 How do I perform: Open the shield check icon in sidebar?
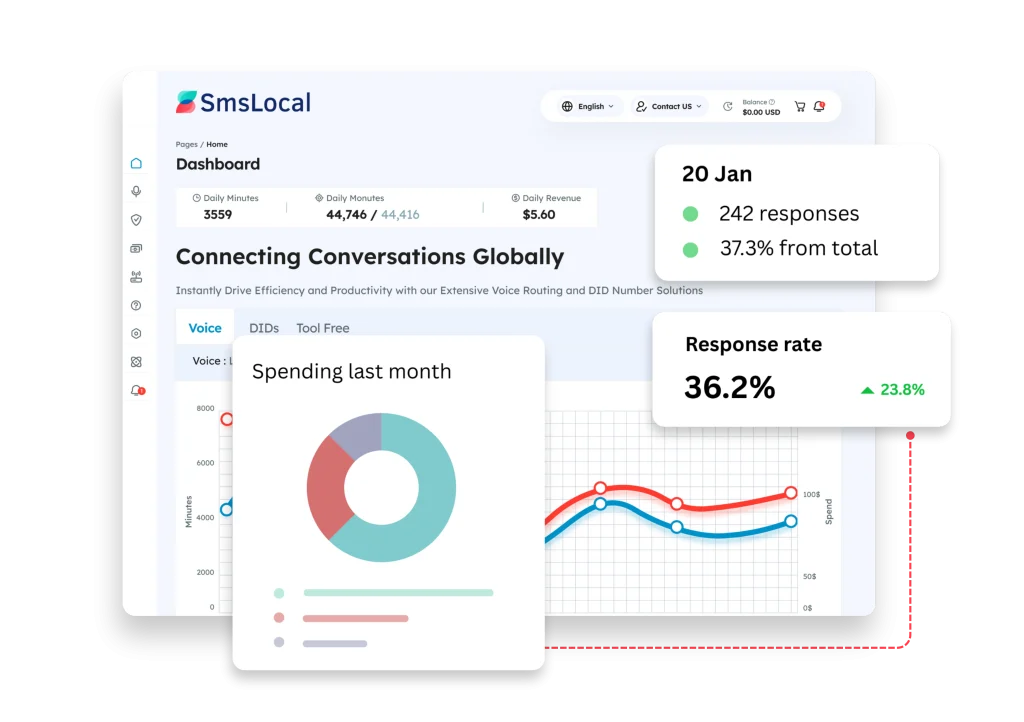[x=137, y=220]
